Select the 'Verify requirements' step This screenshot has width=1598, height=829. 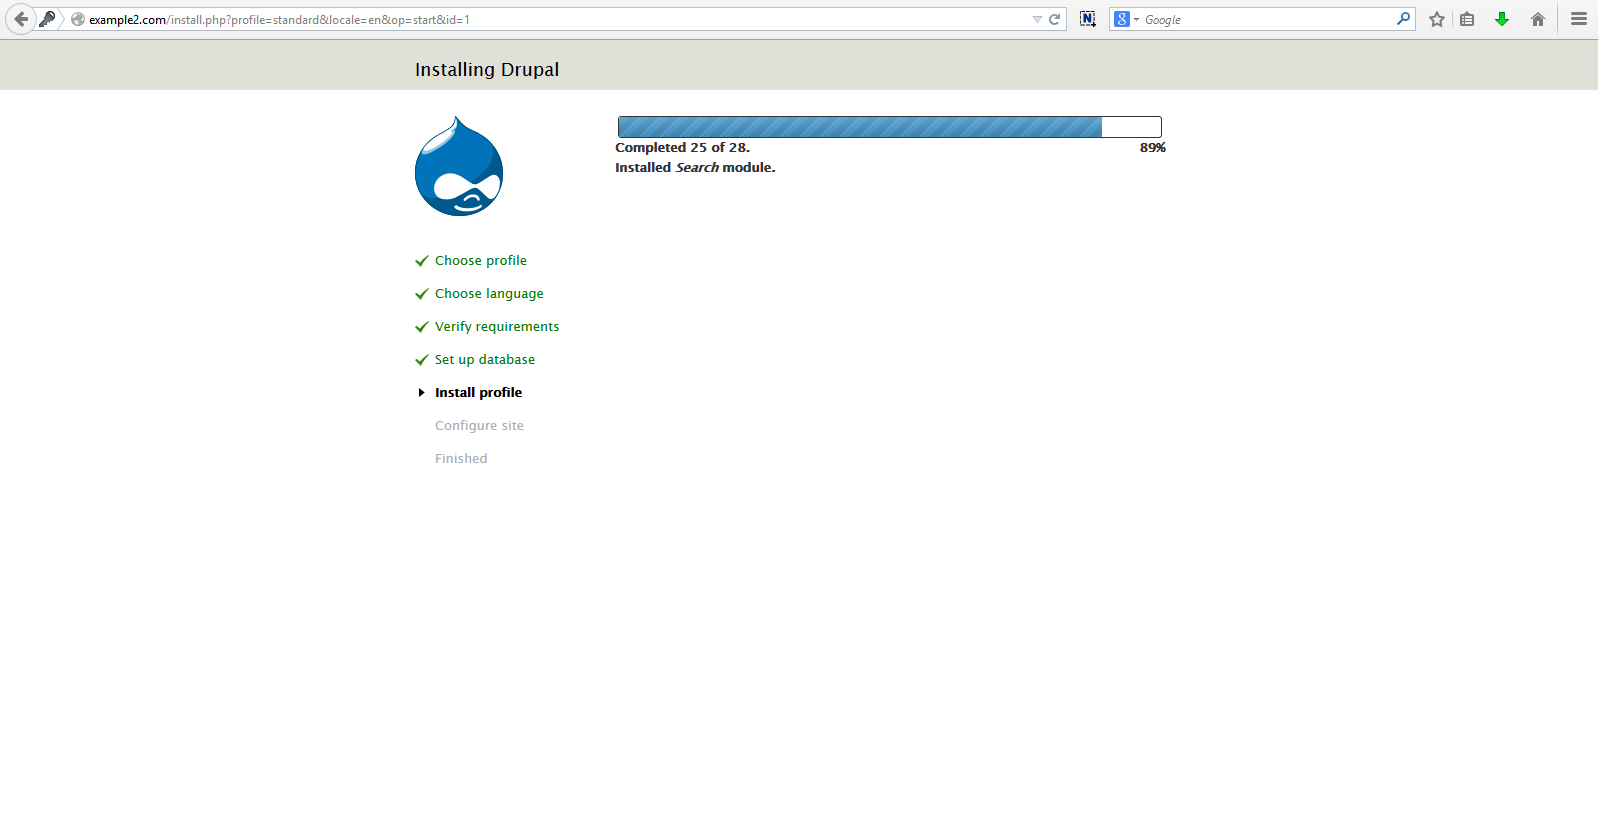pos(497,326)
